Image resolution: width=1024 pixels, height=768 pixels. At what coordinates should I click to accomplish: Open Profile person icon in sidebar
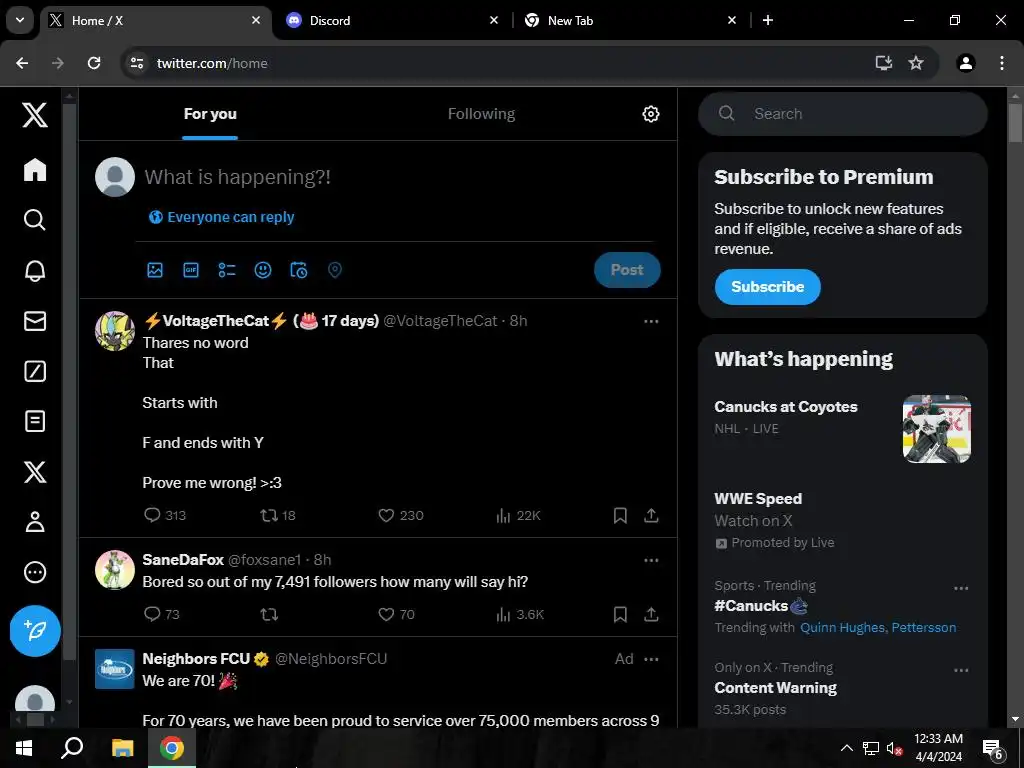(x=35, y=522)
